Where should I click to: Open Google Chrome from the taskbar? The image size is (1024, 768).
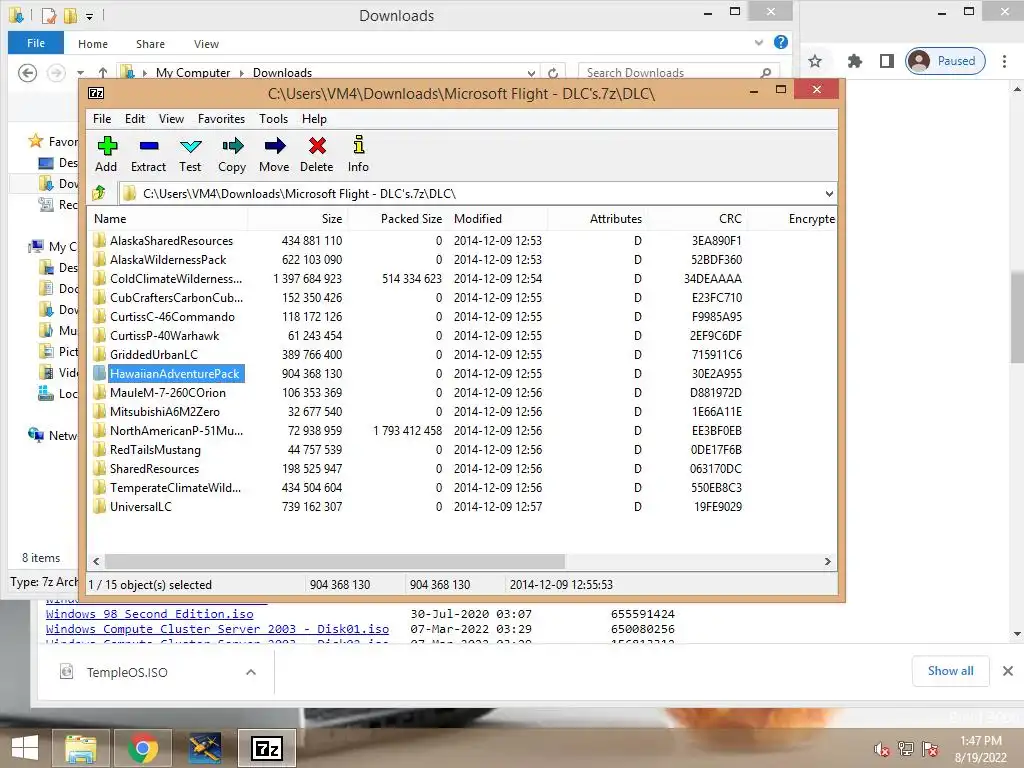pyautogui.click(x=142, y=748)
